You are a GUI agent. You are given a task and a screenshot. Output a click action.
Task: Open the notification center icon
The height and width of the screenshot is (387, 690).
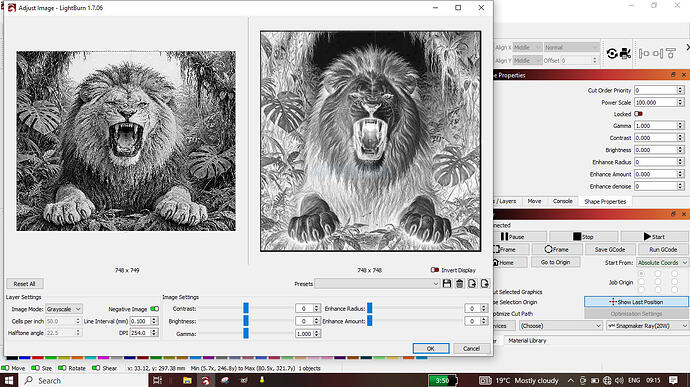[673, 380]
